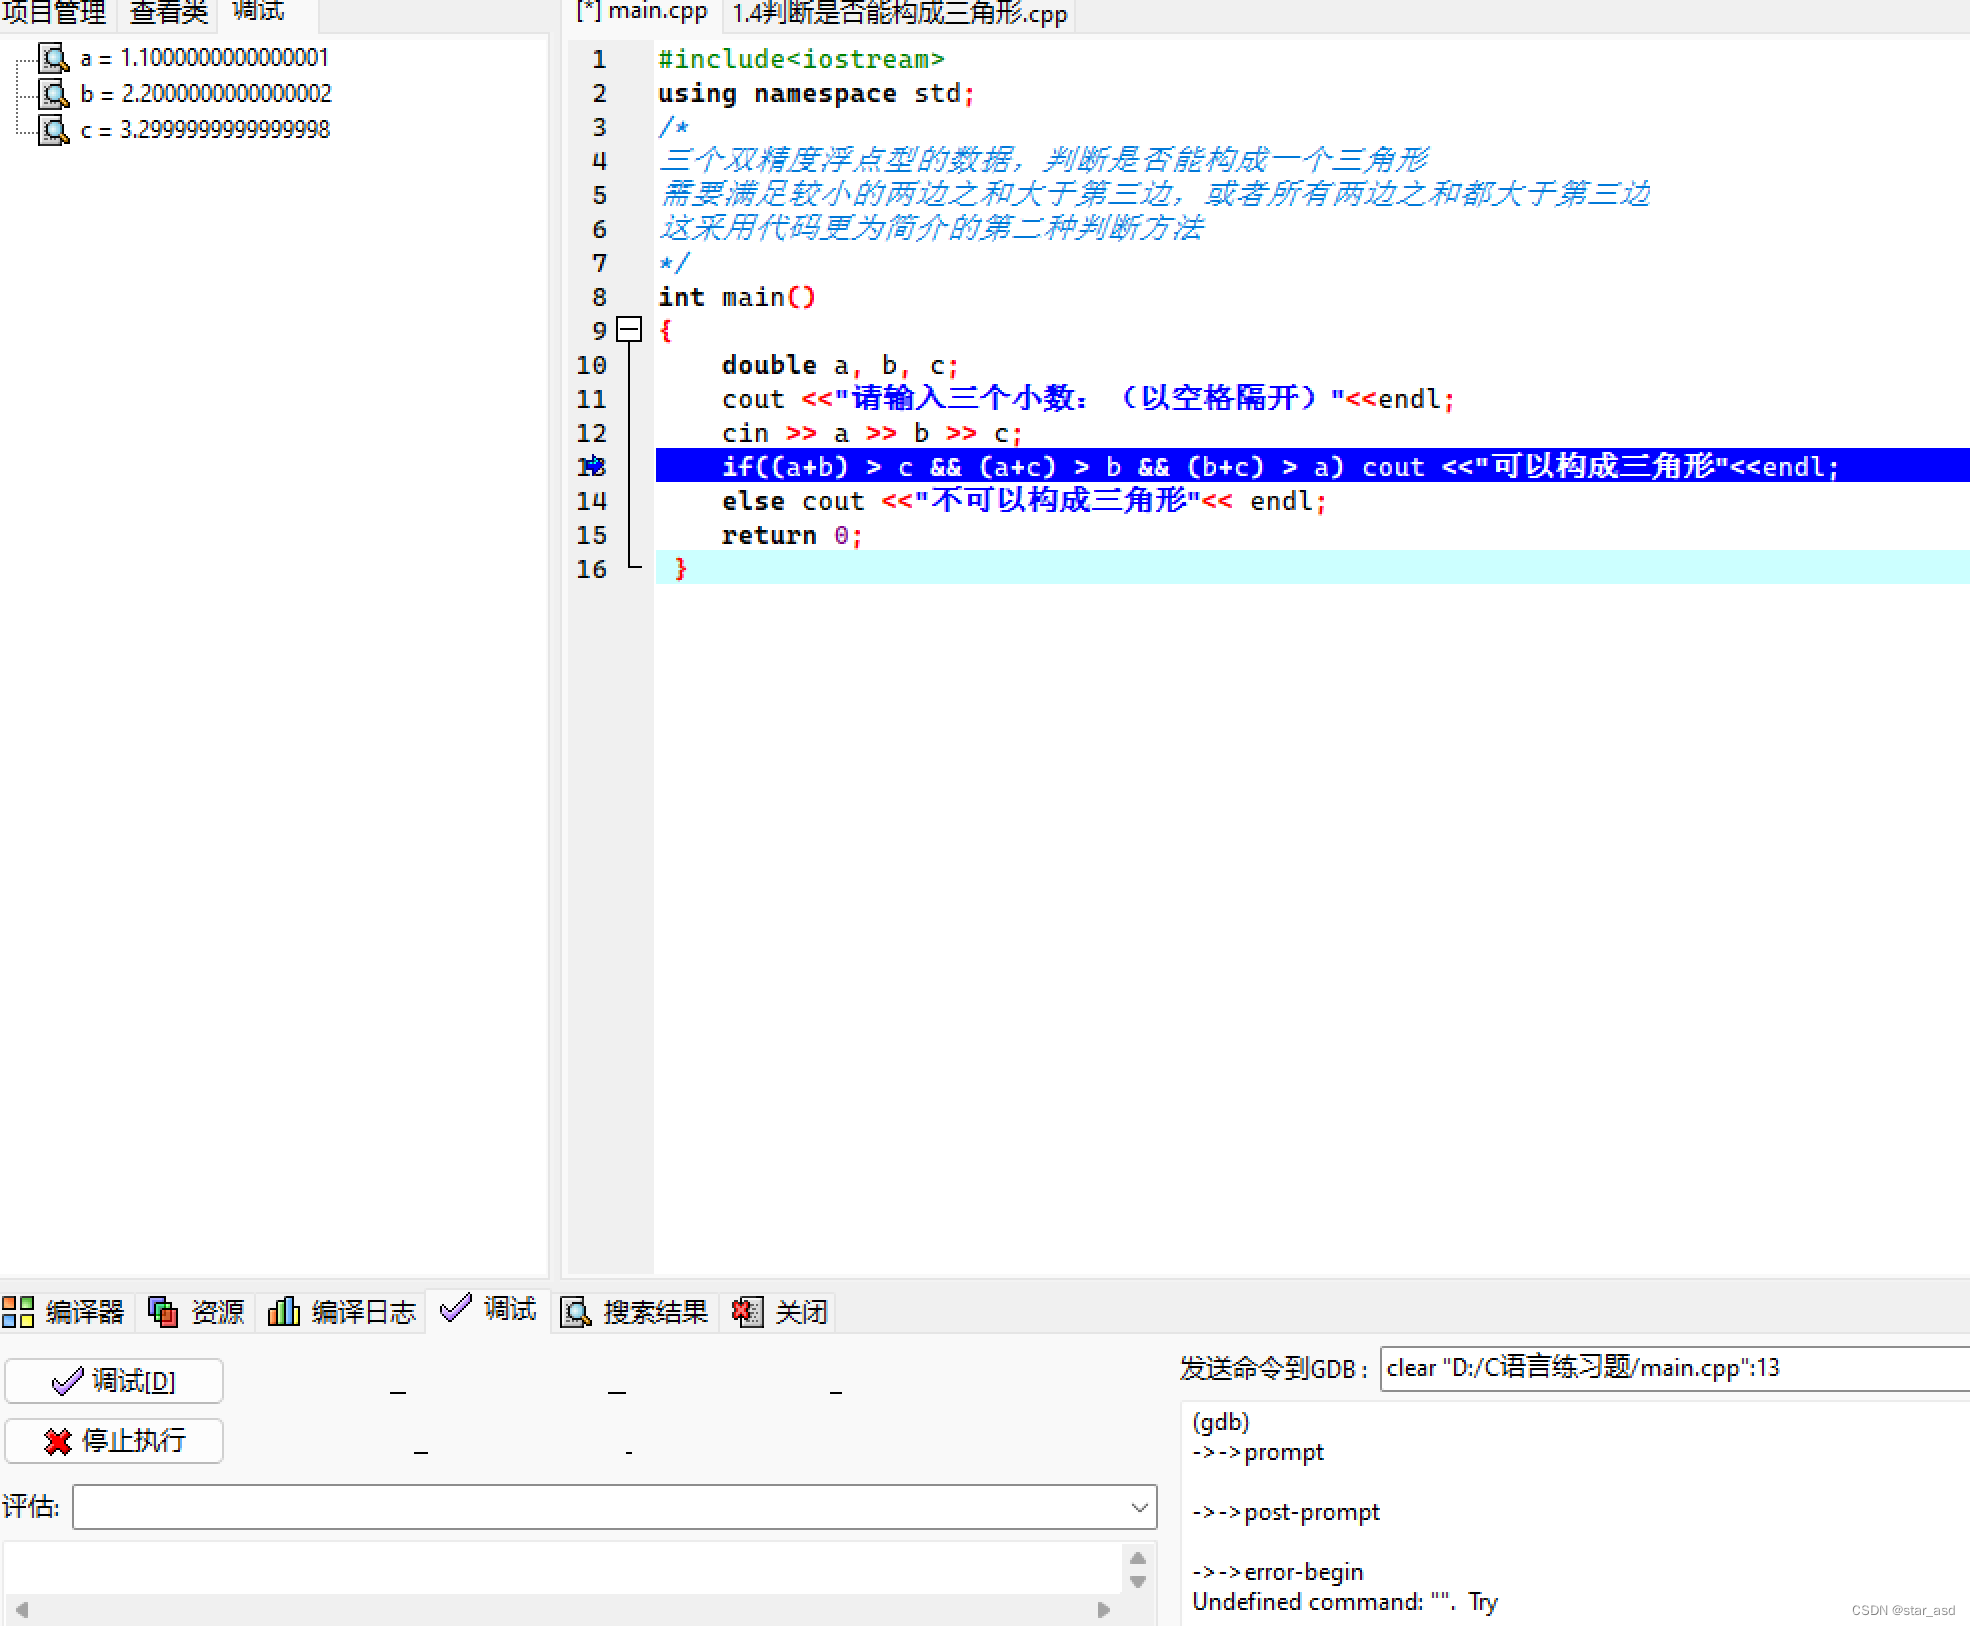Click inside the GDB command input field
The width and height of the screenshot is (1970, 1626).
pos(1670,1369)
